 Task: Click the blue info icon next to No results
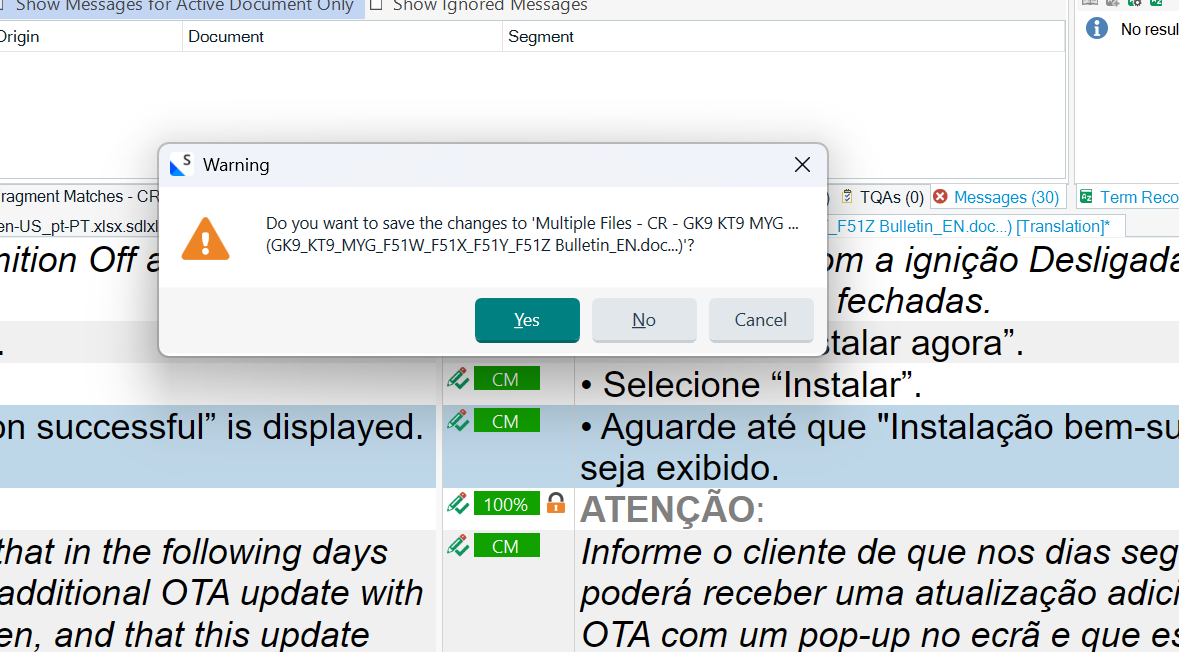pyautogui.click(x=1096, y=28)
